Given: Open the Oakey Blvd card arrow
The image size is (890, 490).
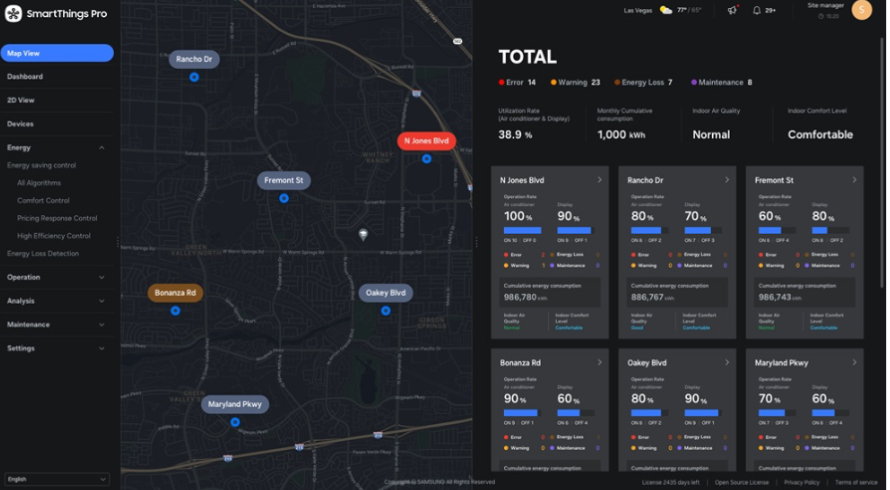Looking at the screenshot, I should (727, 362).
